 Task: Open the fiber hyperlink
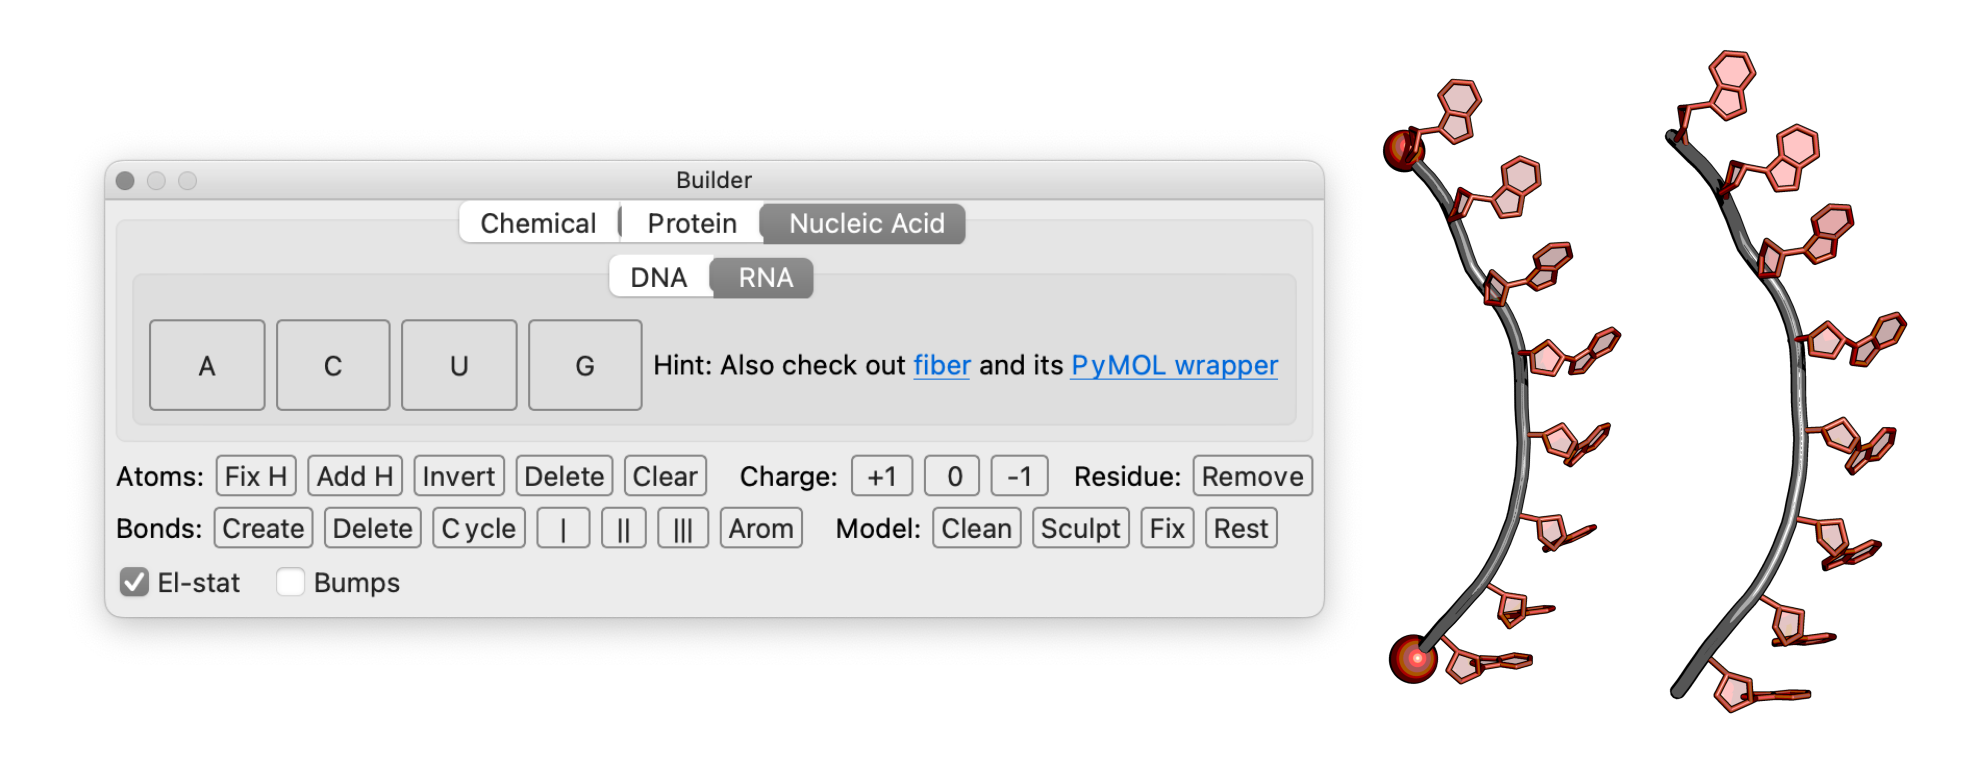942,366
